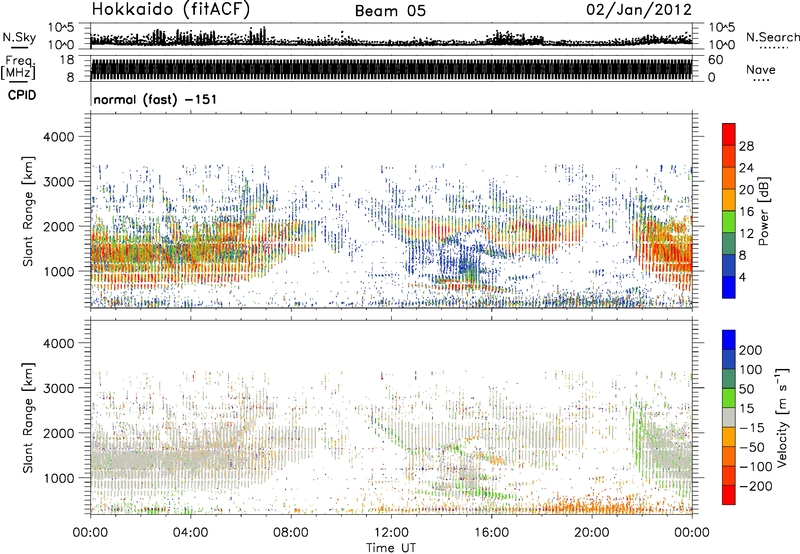The image size is (800, 554).
Task: Select the '08:00' time tick label
Action: [291, 533]
